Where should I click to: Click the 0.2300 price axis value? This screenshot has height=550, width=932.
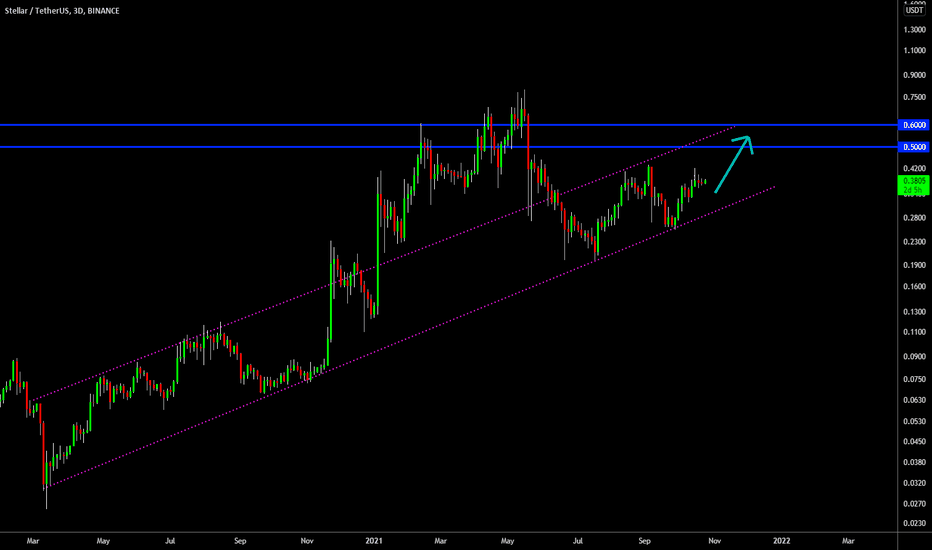(914, 242)
